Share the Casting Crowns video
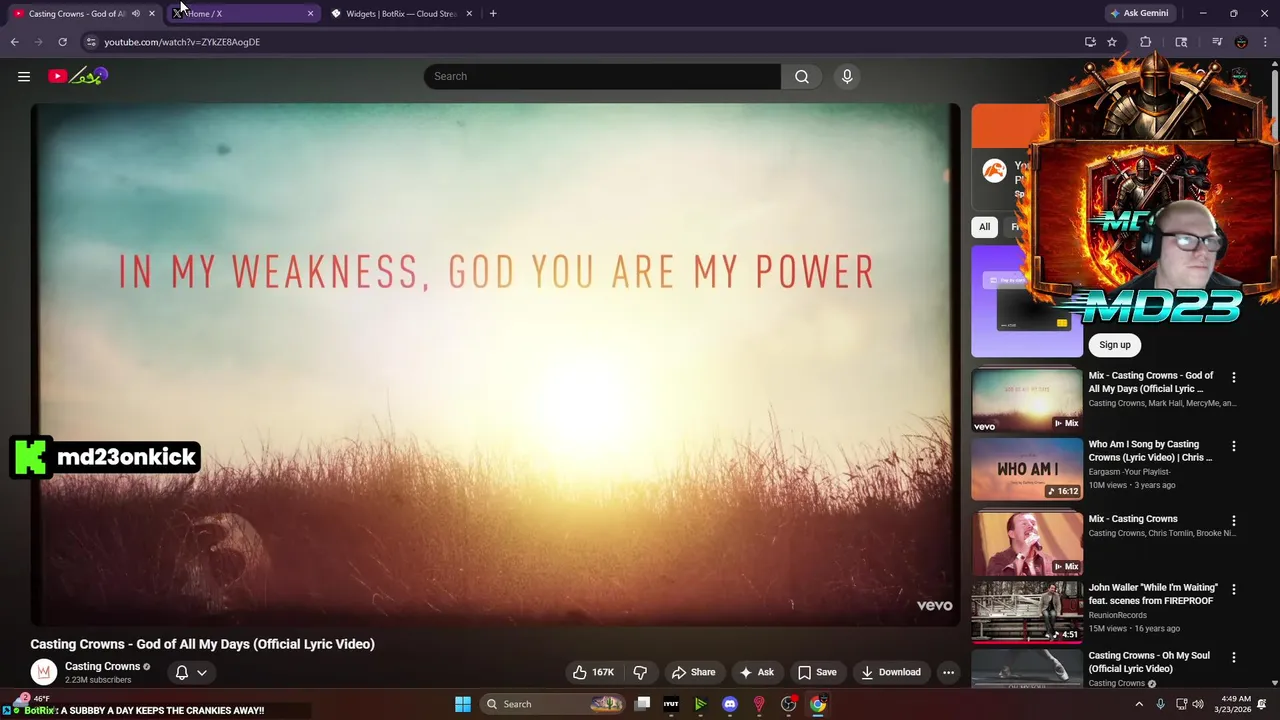The width and height of the screenshot is (1280, 720). [x=693, y=672]
